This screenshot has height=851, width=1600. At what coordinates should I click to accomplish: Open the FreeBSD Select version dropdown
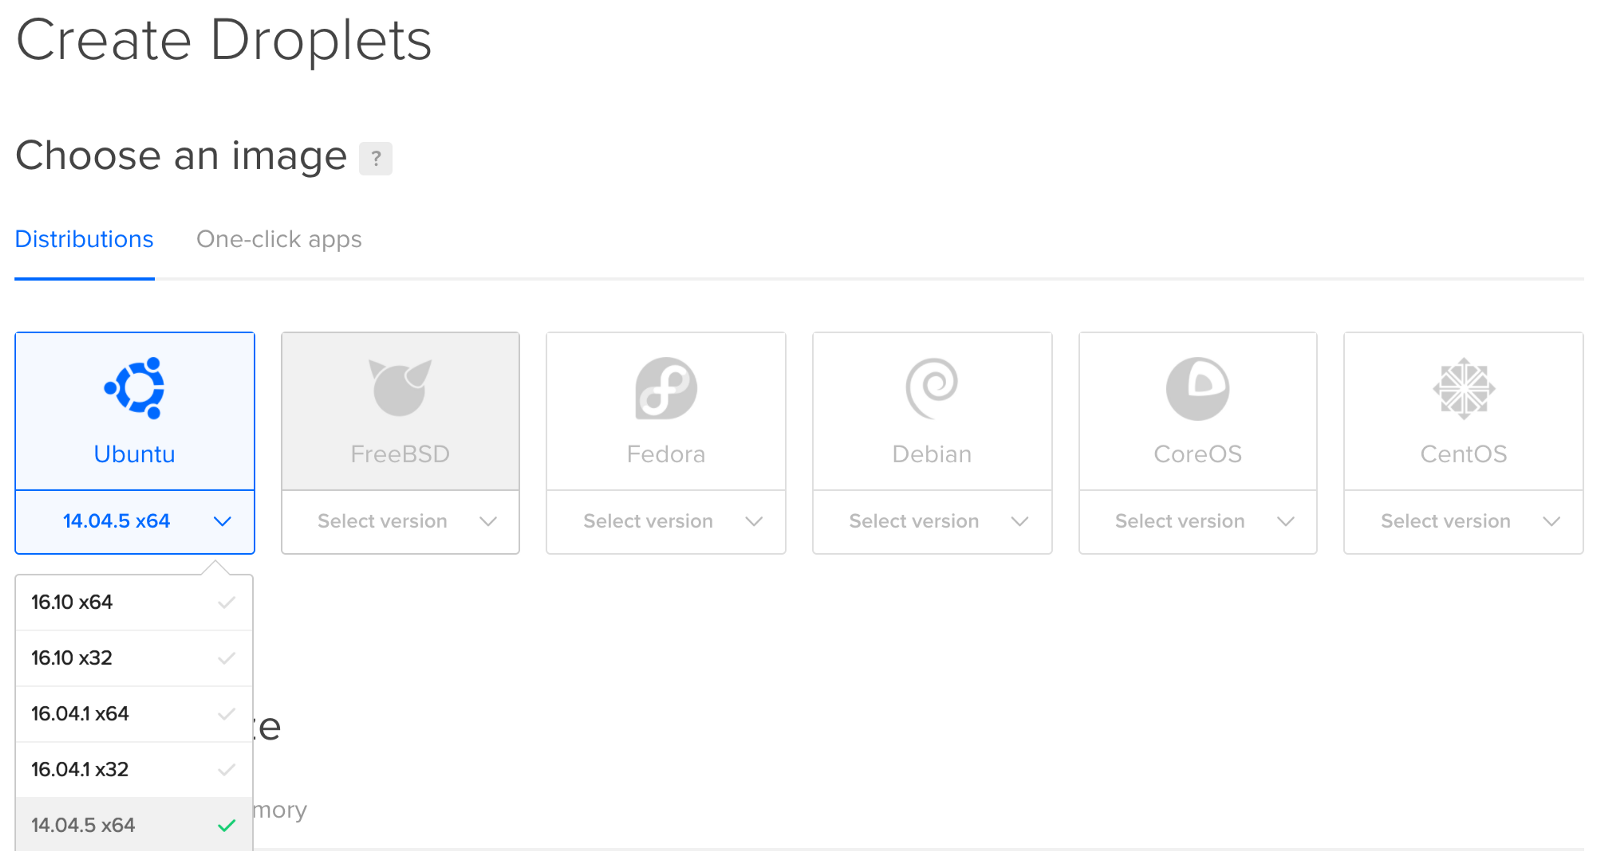point(400,521)
